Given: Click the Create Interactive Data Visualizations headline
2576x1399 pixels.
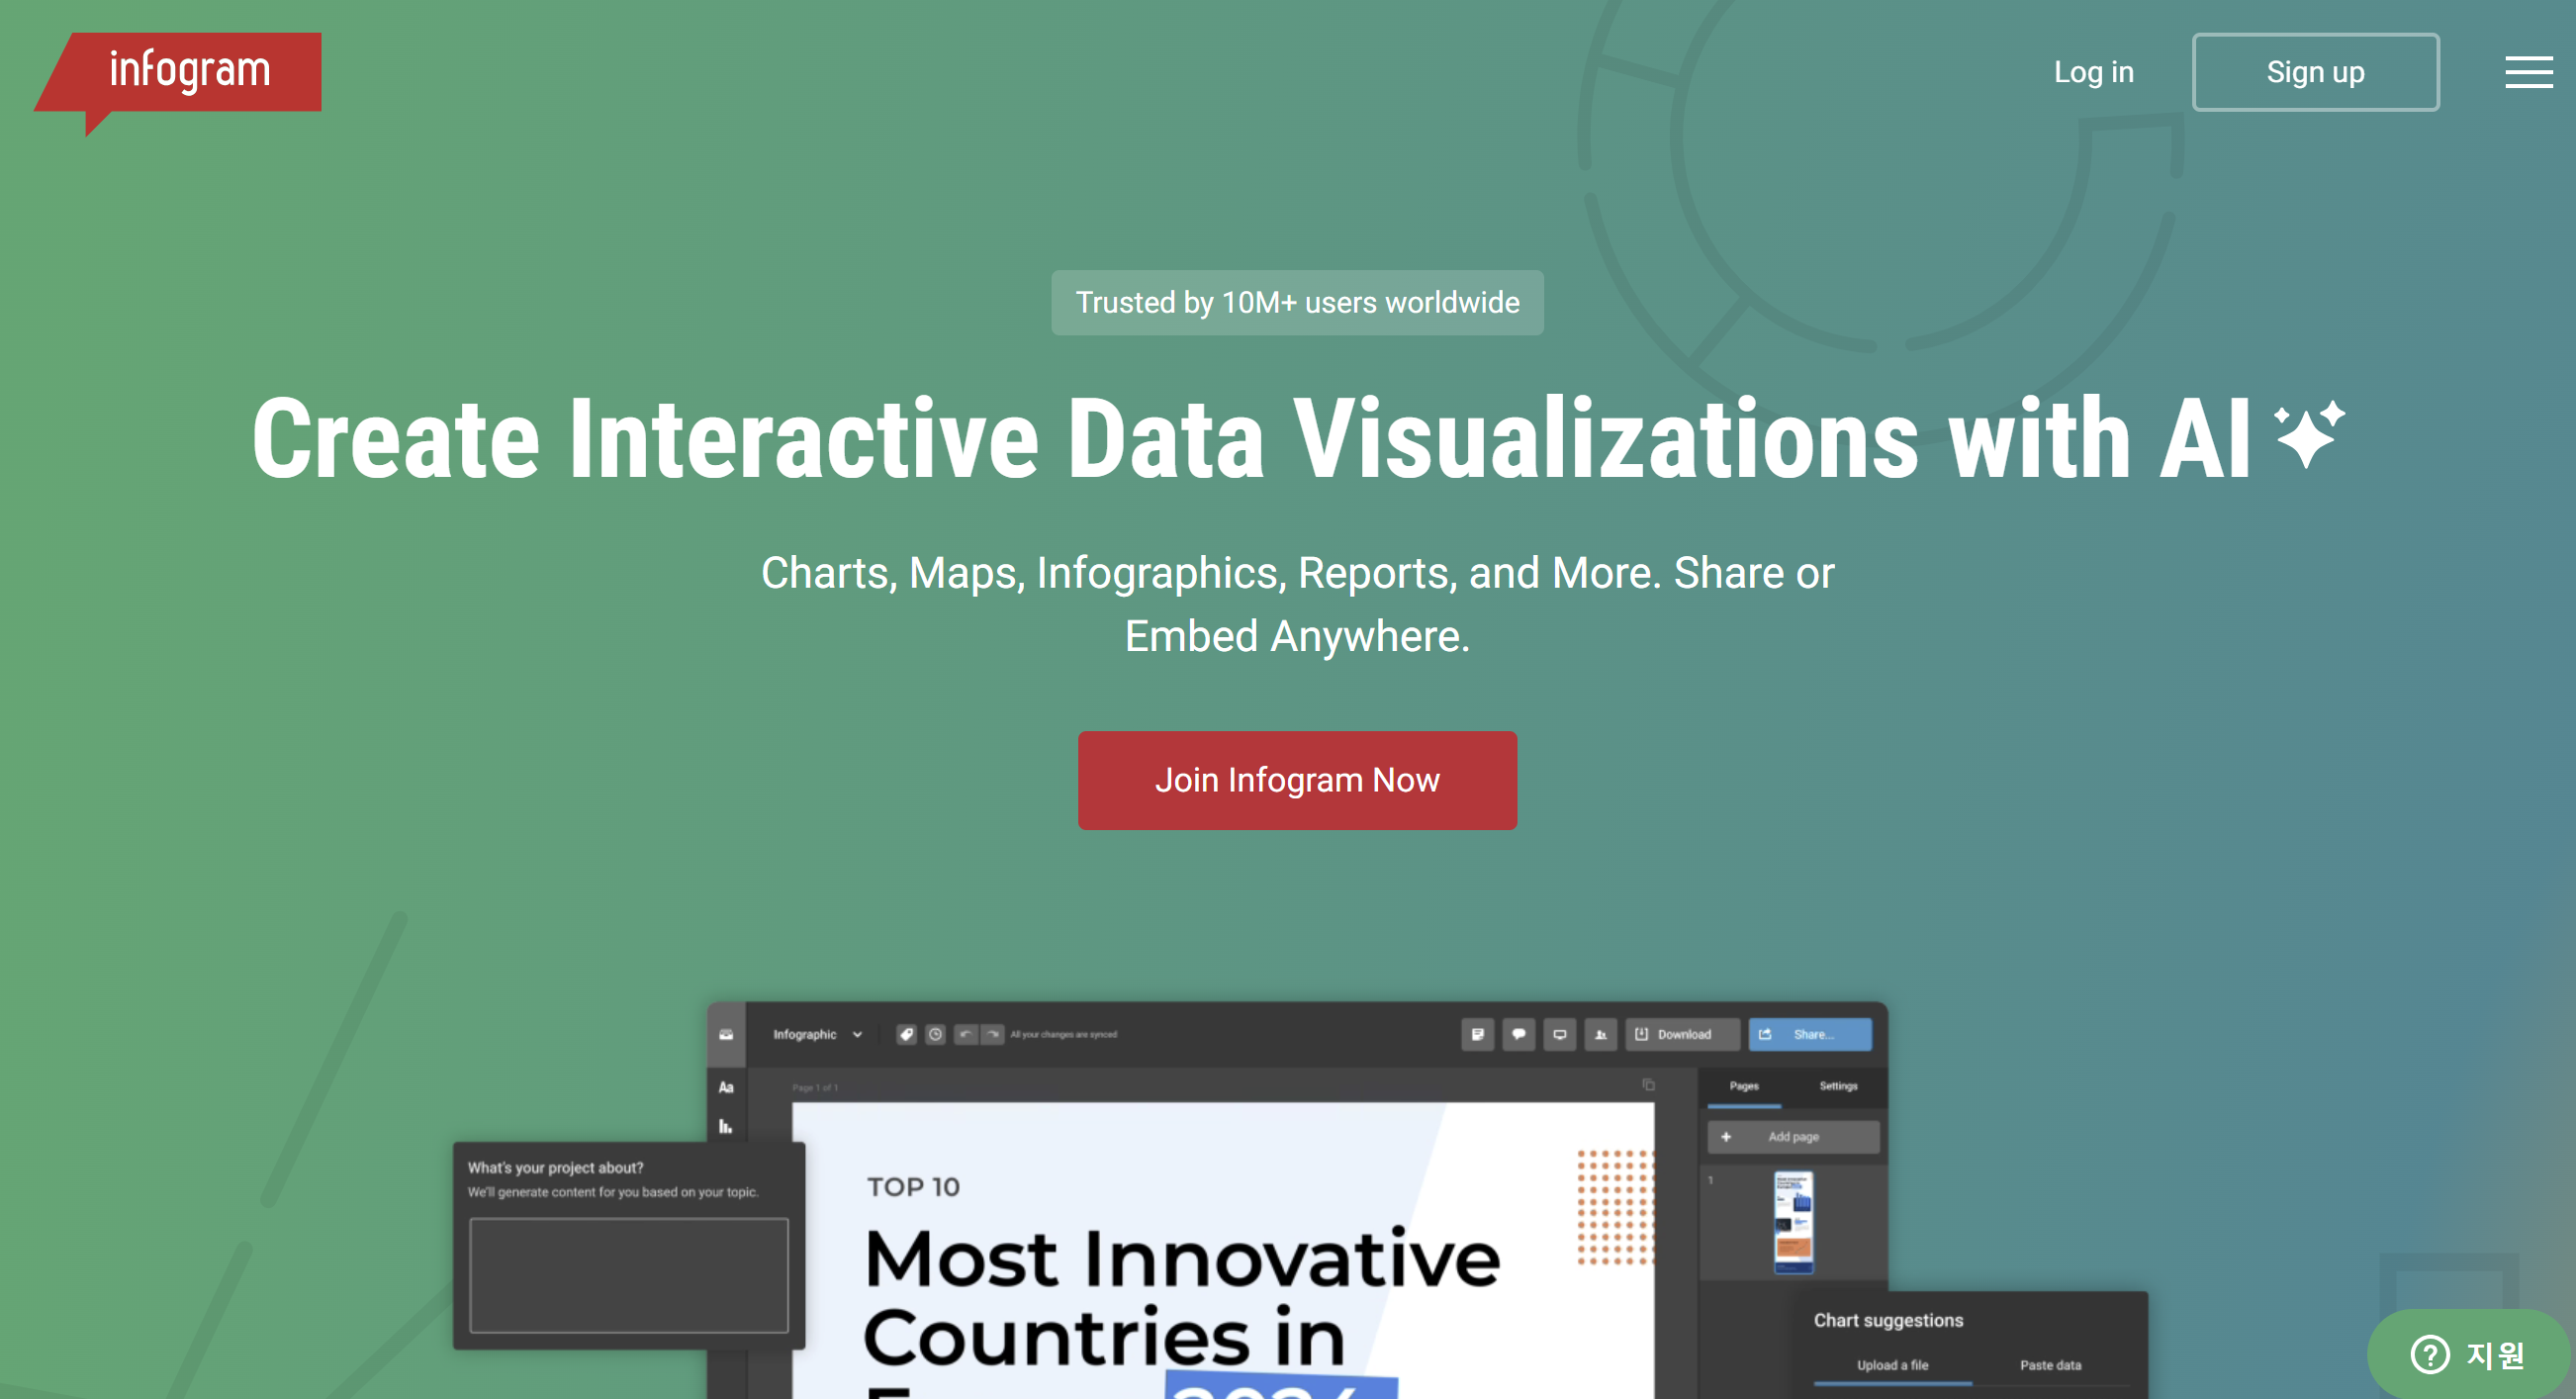Looking at the screenshot, I should [1251, 437].
